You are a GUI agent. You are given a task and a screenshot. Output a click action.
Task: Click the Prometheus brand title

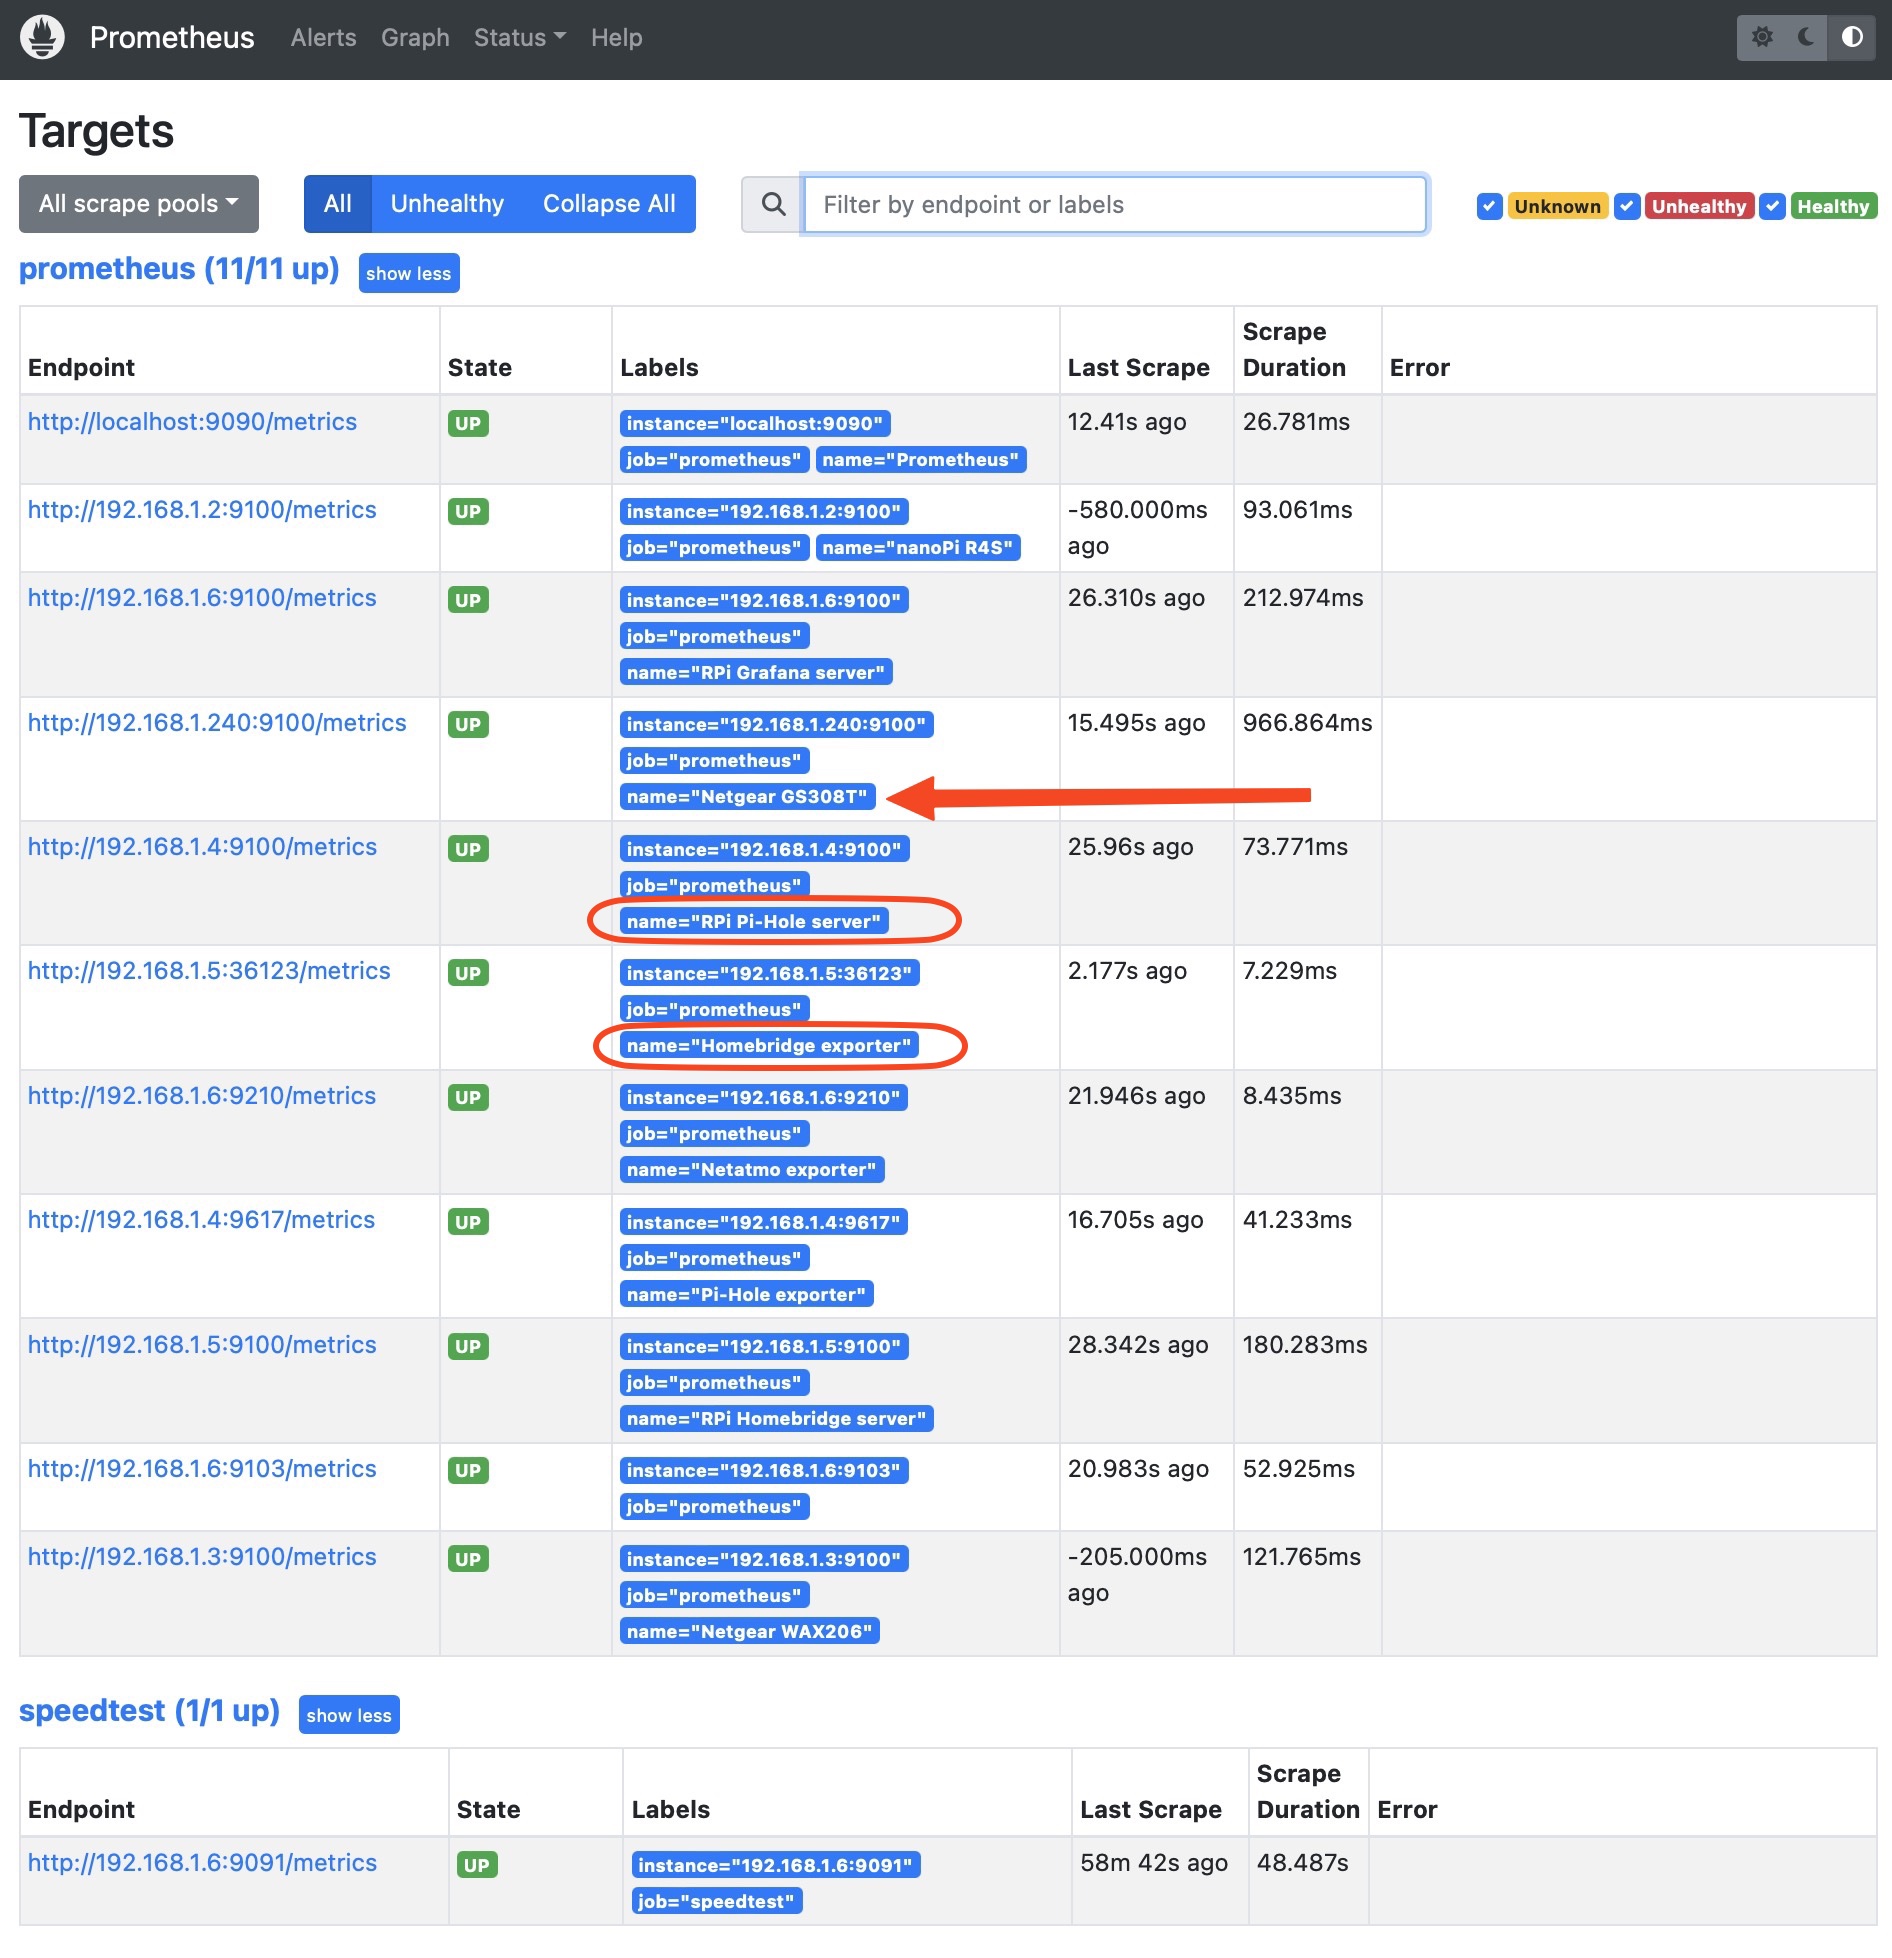point(172,38)
